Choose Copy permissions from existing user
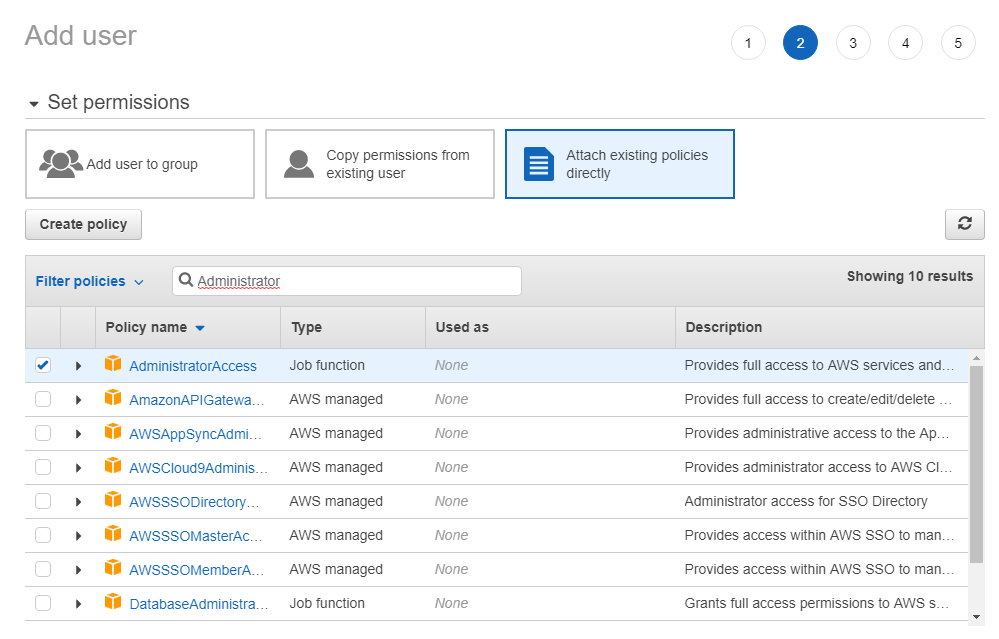Viewport: 999px width, 639px height. point(380,164)
